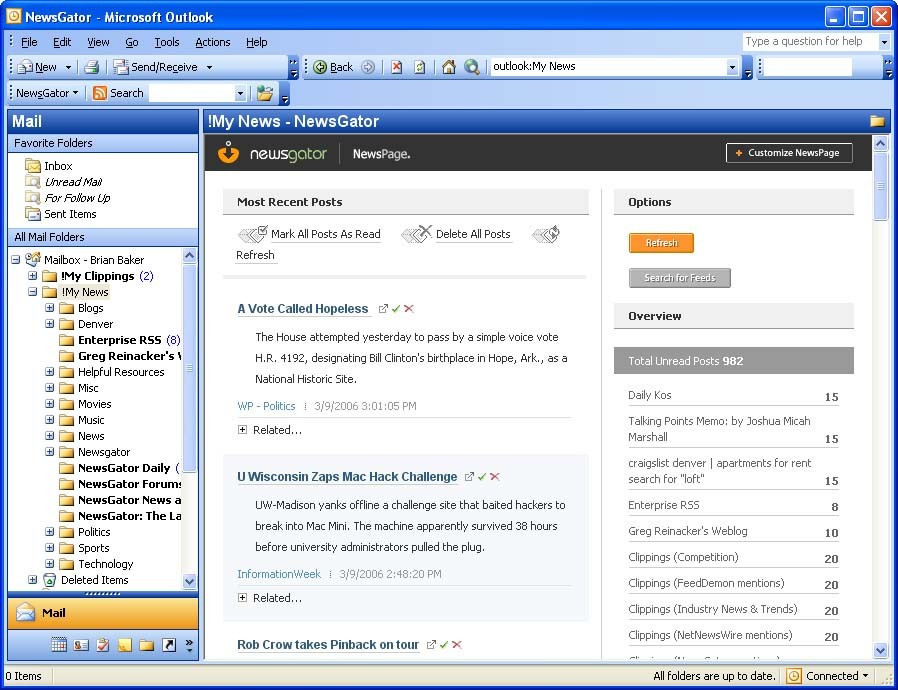Image resolution: width=898 pixels, height=690 pixels.
Task: Go to the Home page icon
Action: click(x=448, y=67)
